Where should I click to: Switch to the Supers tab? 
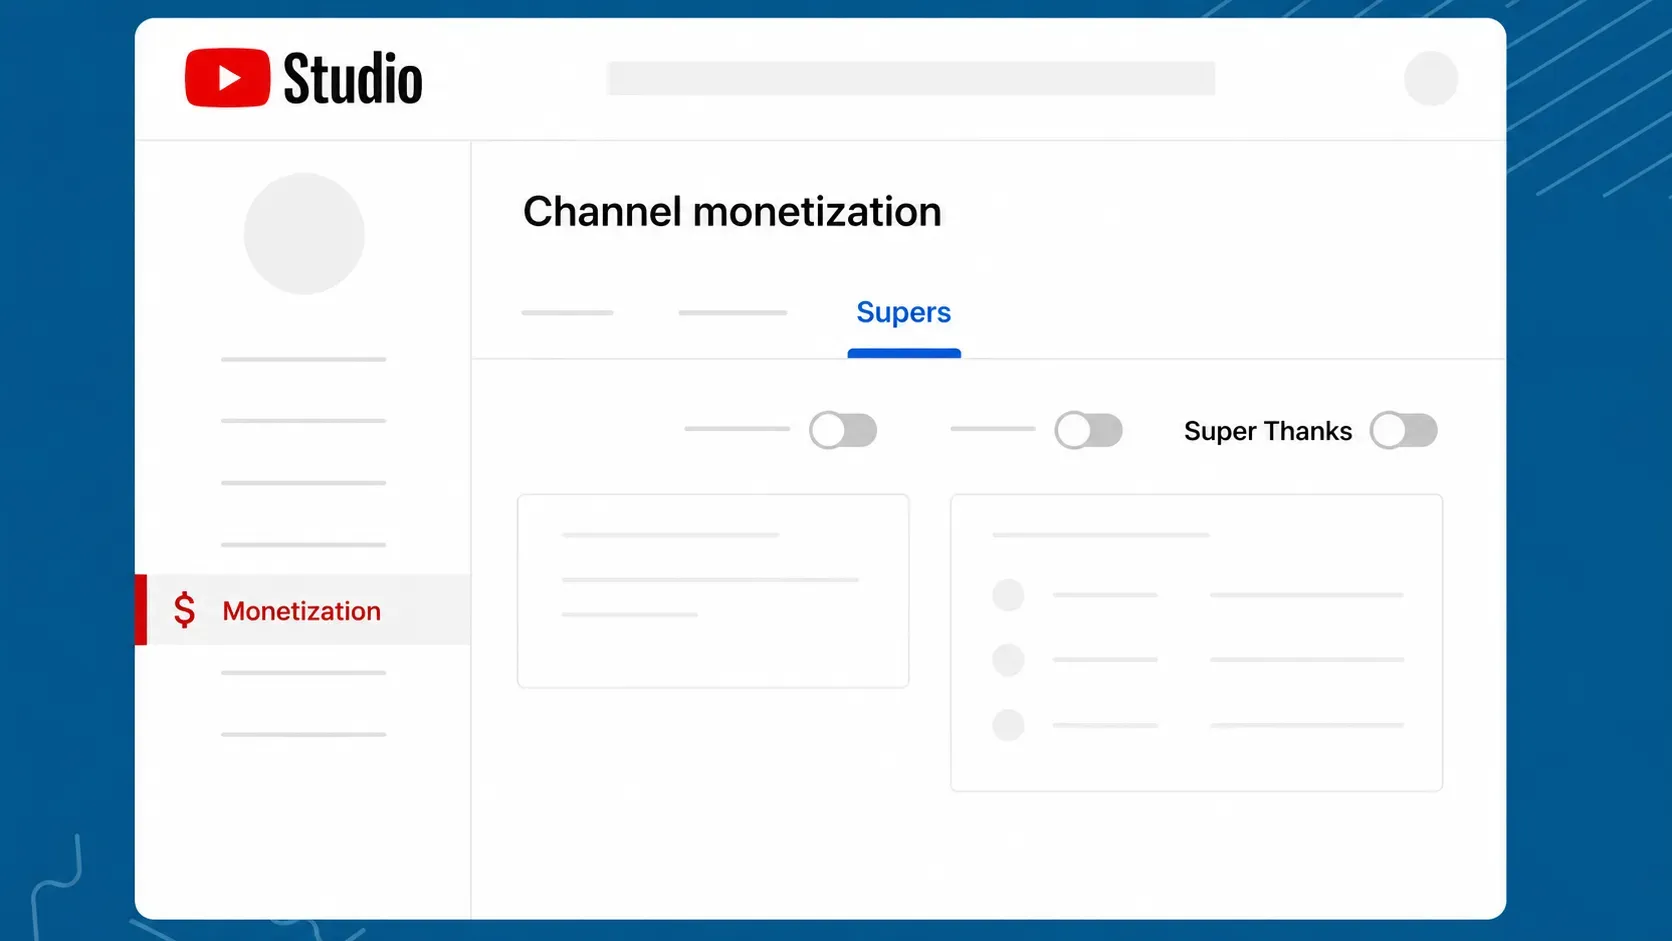903,313
